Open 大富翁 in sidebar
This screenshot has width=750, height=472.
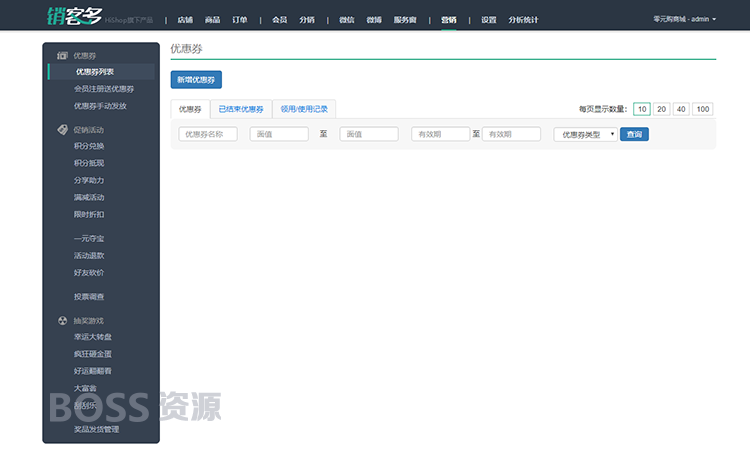(x=85, y=388)
